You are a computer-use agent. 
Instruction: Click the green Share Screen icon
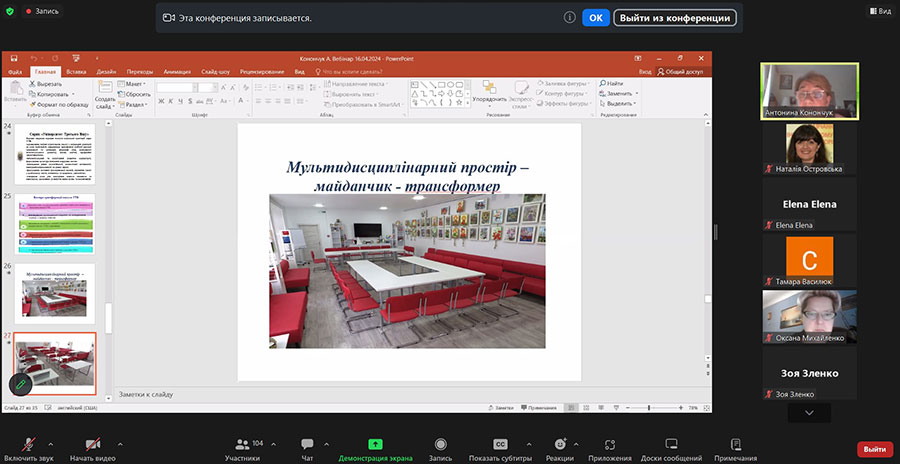point(375,444)
